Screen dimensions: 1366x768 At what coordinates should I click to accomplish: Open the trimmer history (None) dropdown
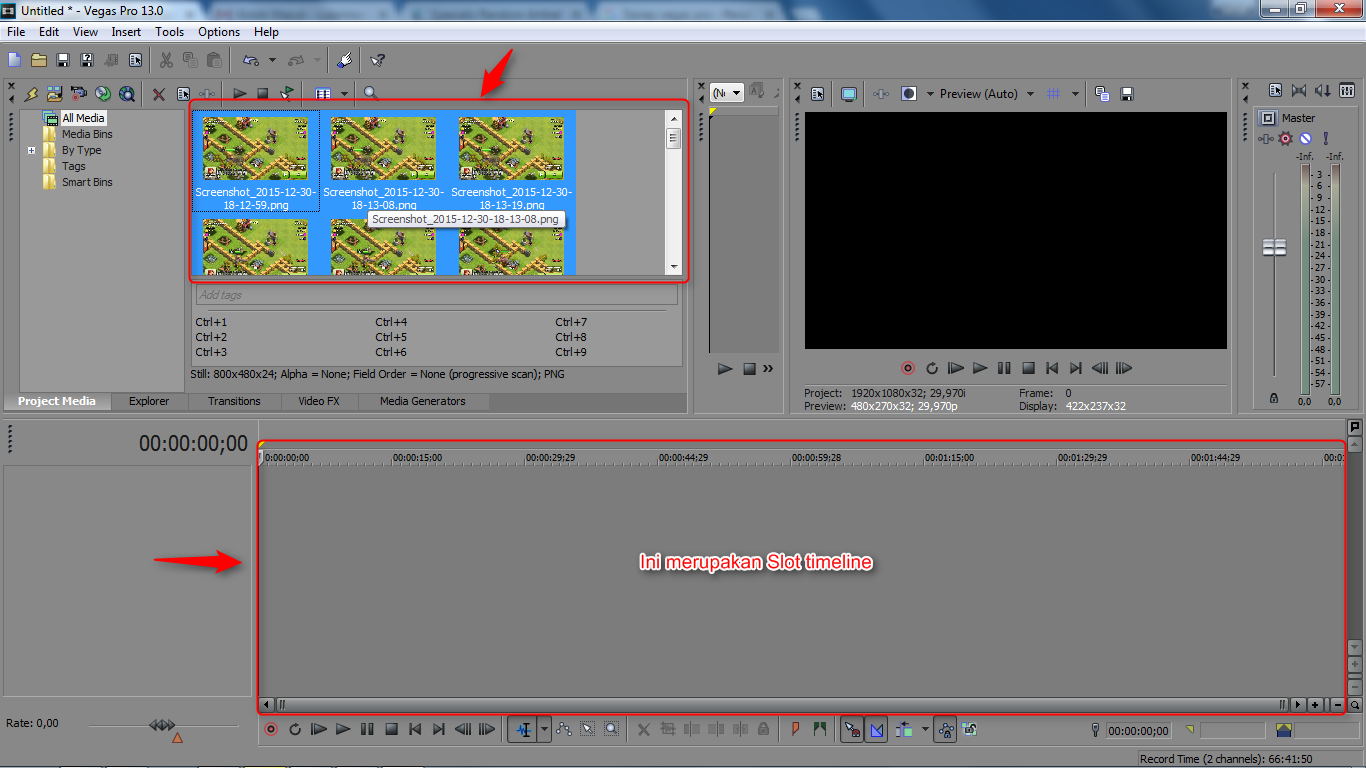[727, 93]
